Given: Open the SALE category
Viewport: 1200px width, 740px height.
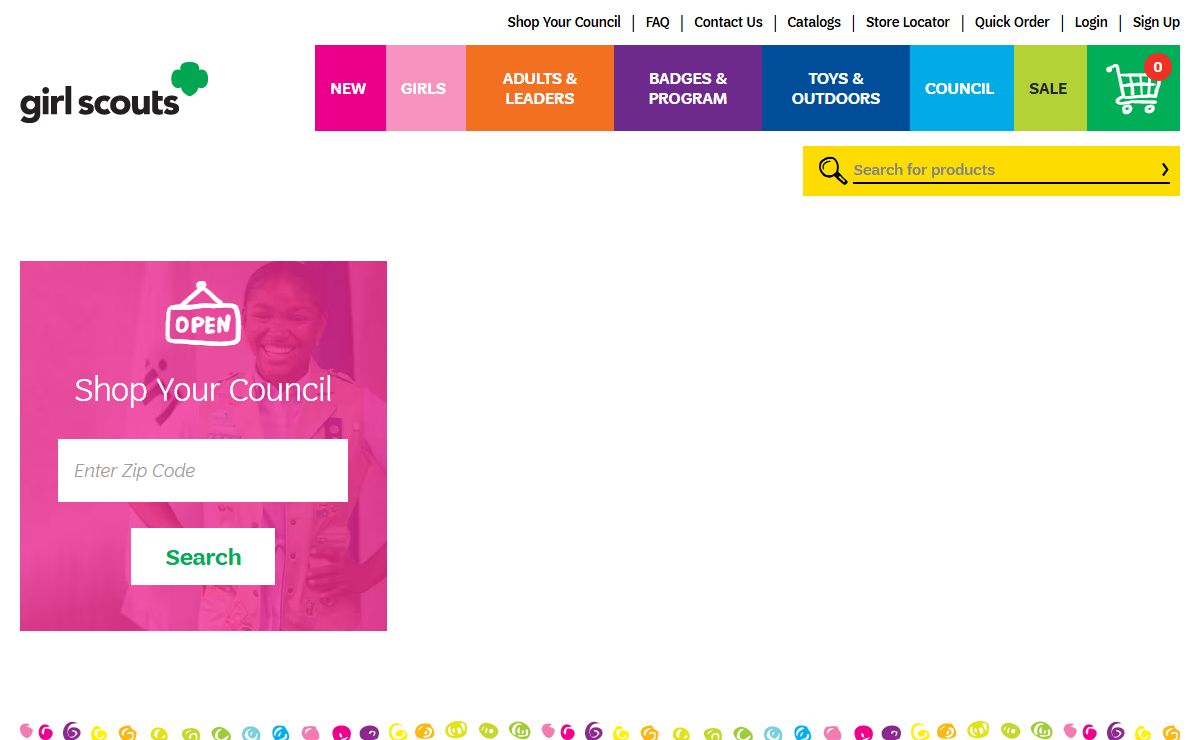Looking at the screenshot, I should [1050, 88].
